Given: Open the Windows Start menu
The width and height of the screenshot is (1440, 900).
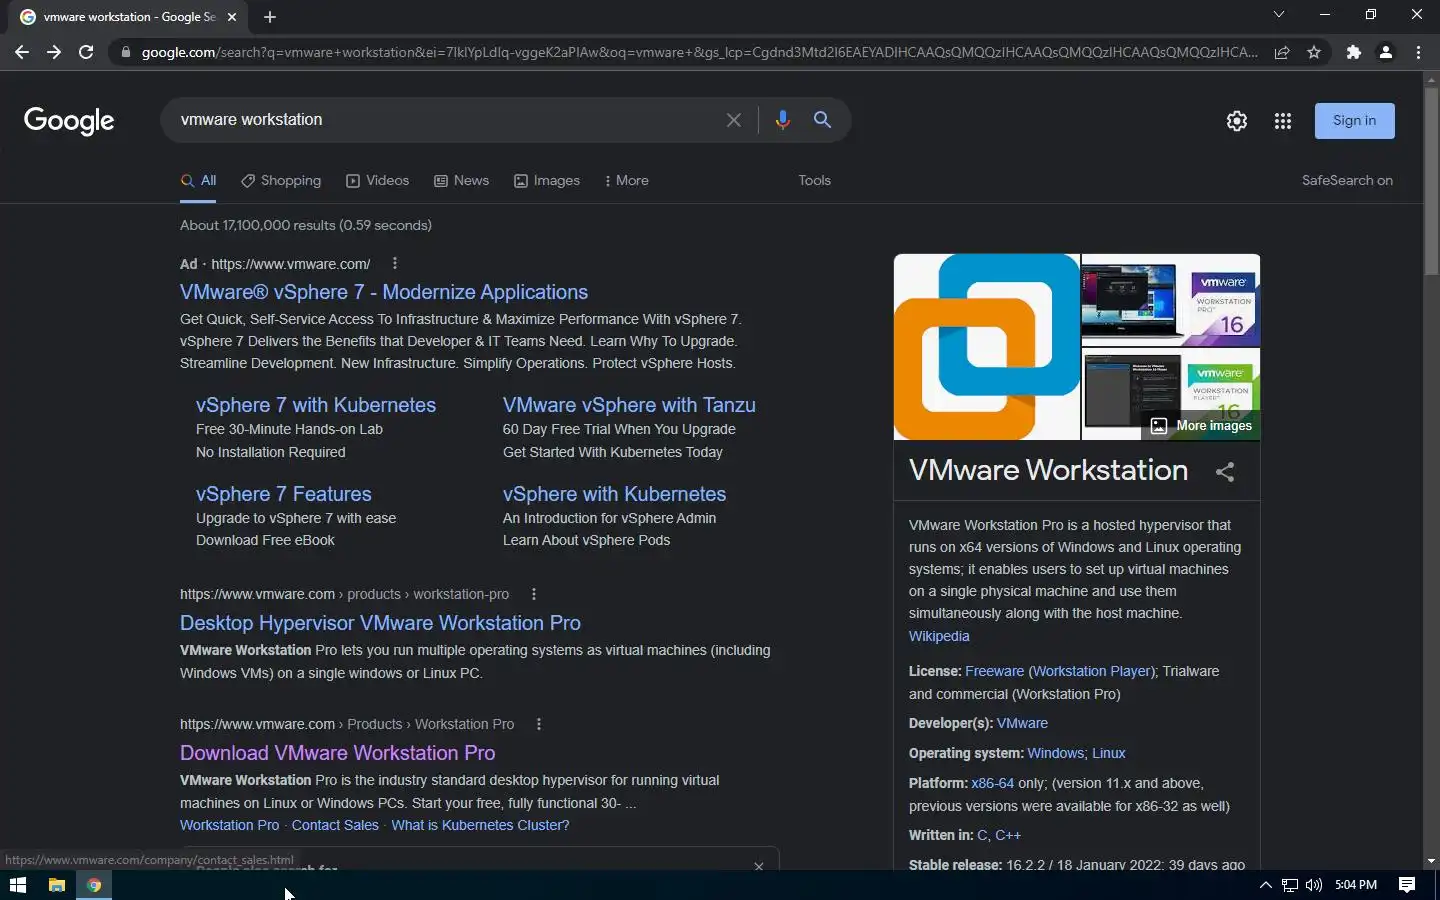Looking at the screenshot, I should pyautogui.click(x=17, y=885).
